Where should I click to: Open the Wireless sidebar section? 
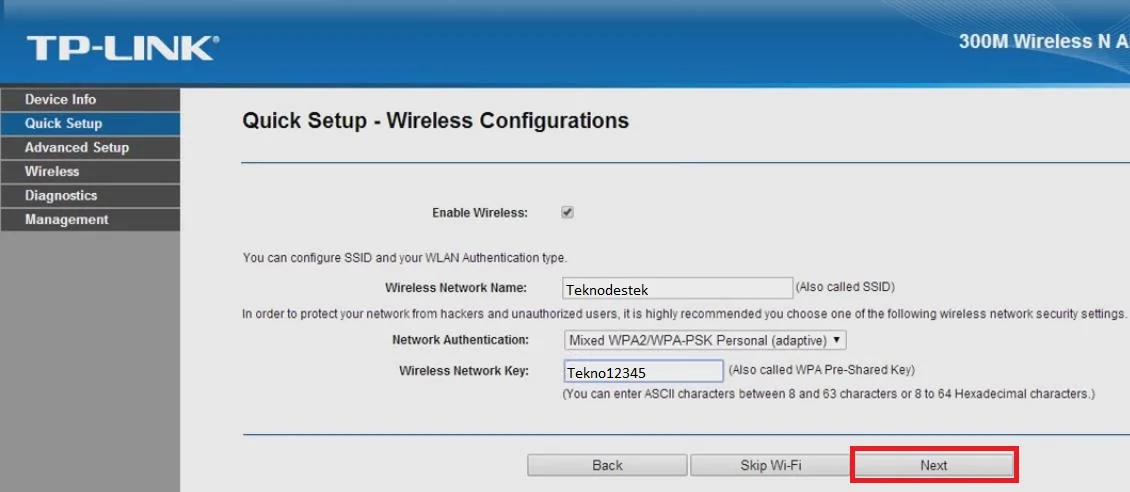pyautogui.click(x=52, y=171)
